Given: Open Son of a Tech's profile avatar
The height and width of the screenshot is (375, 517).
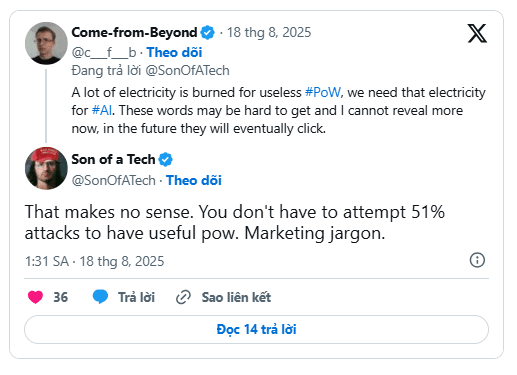Looking at the screenshot, I should (46, 168).
